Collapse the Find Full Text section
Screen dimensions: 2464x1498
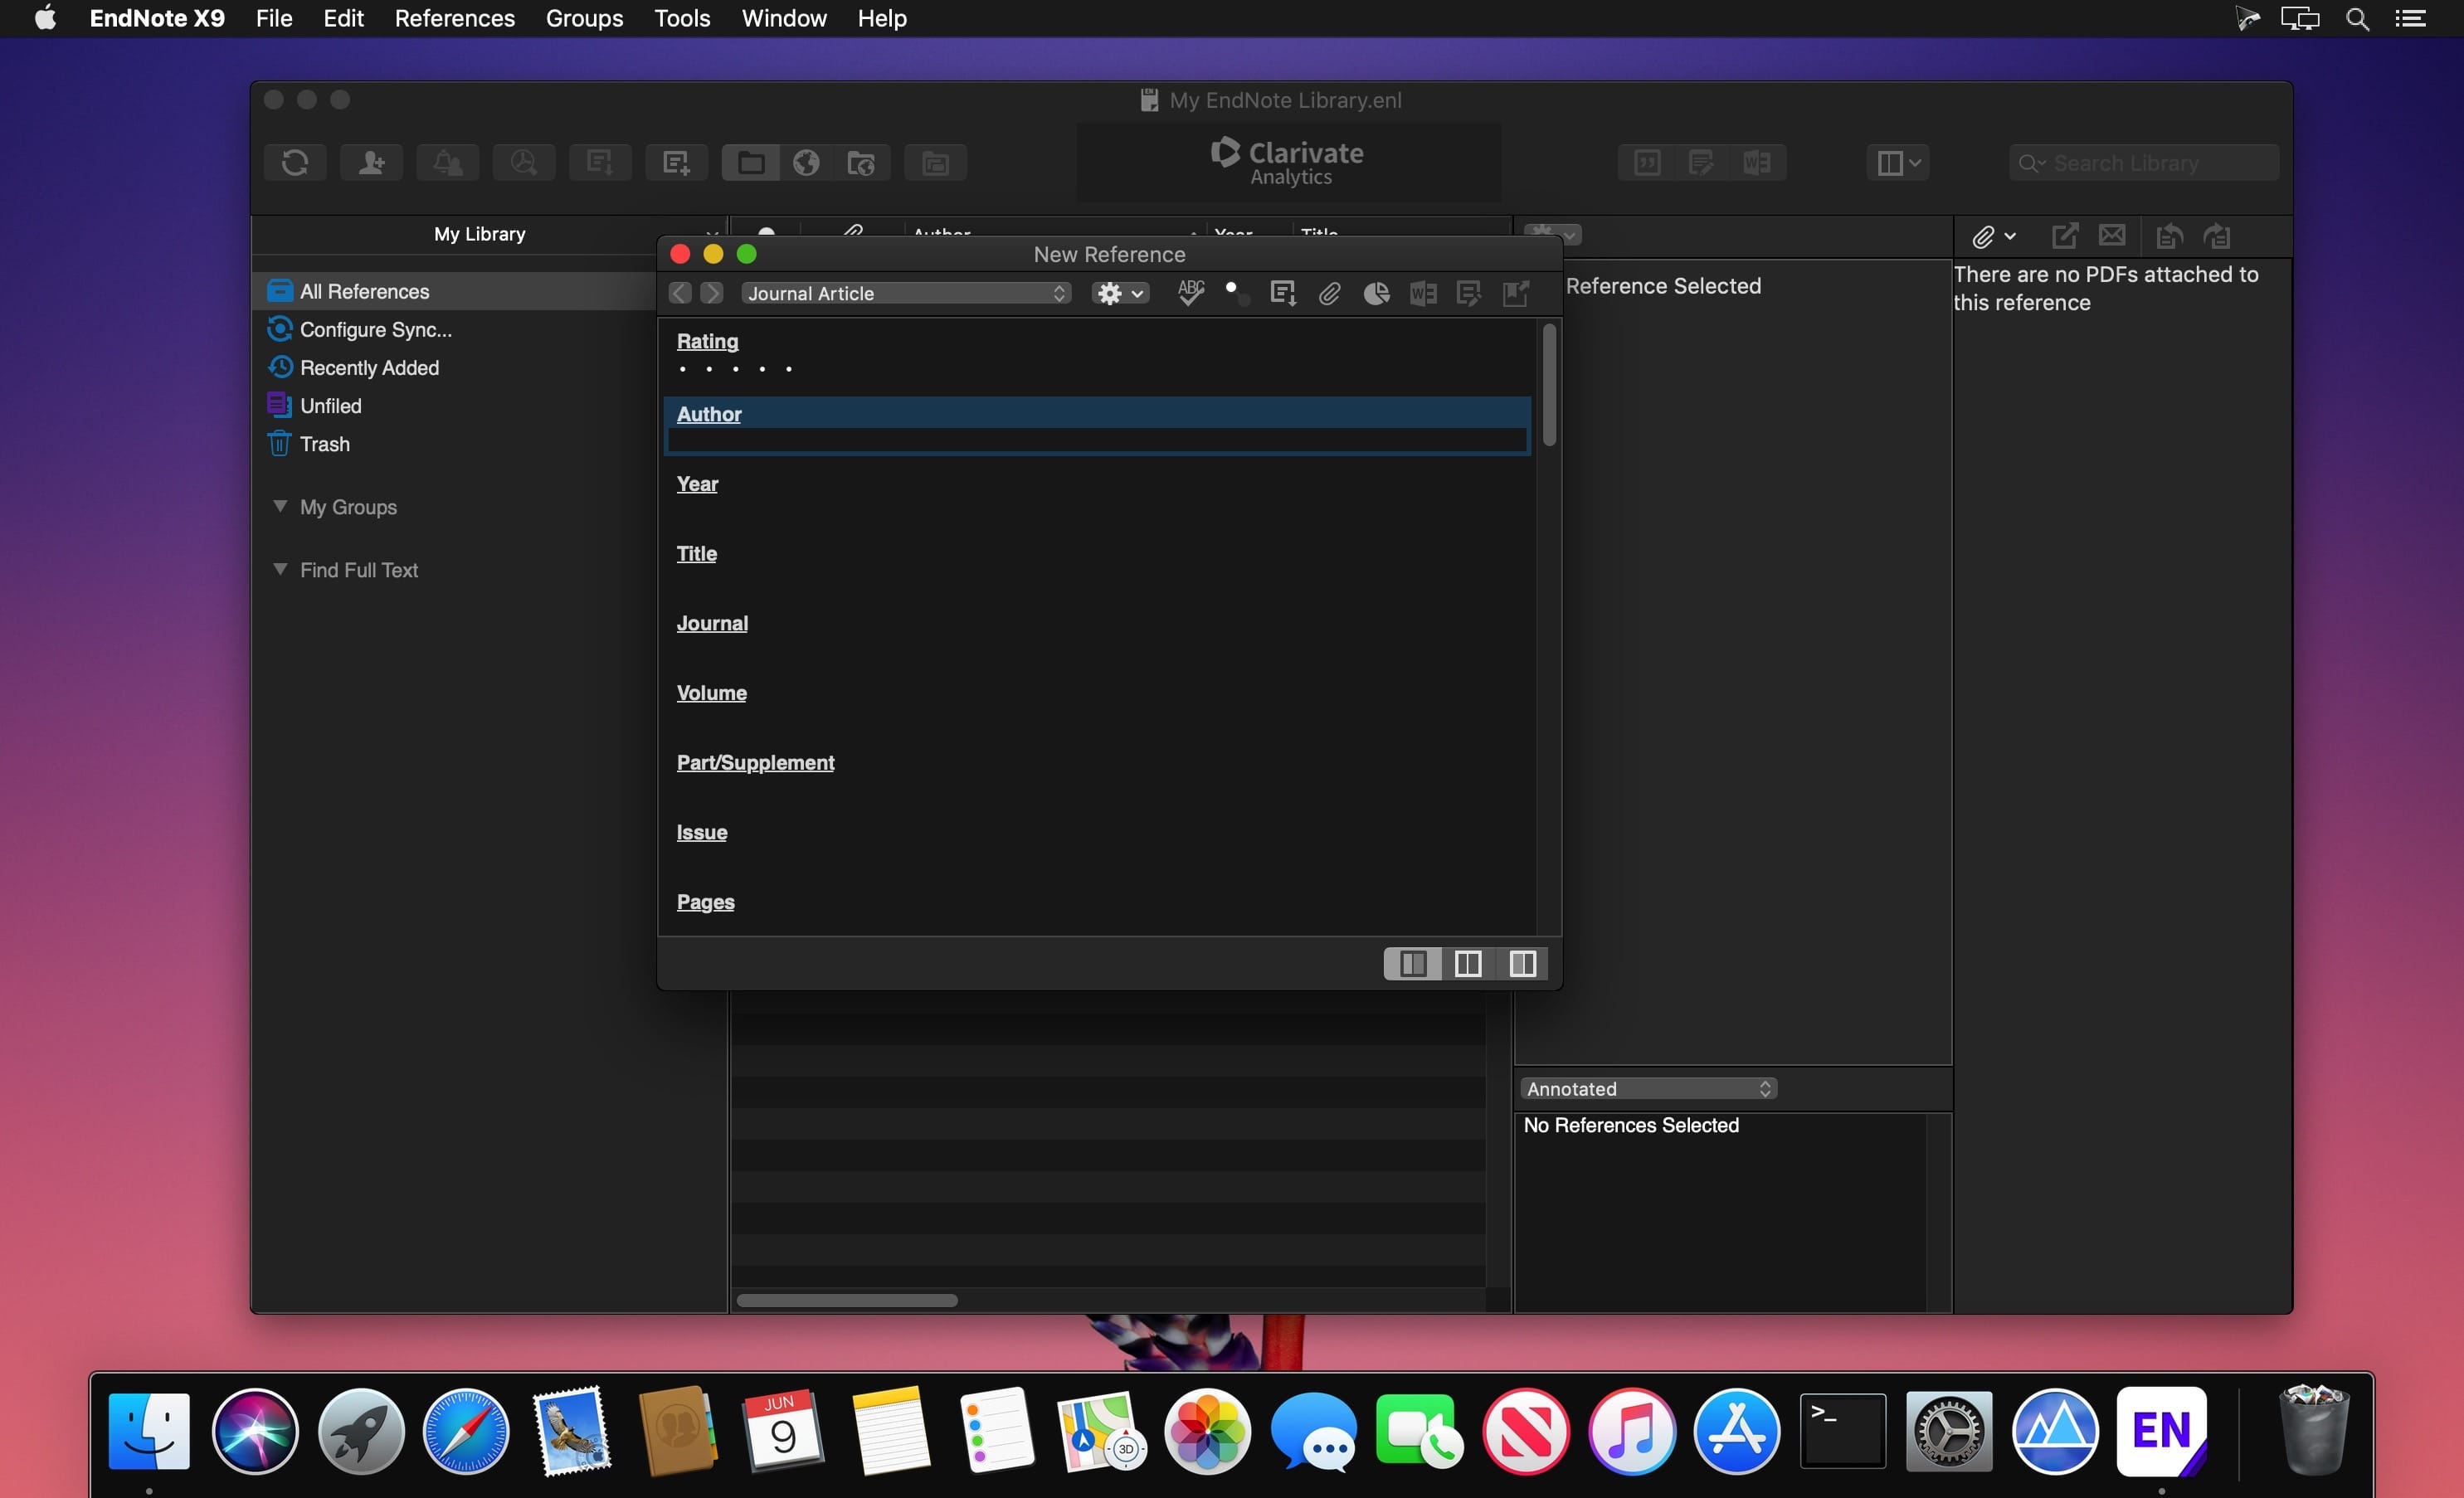point(280,569)
